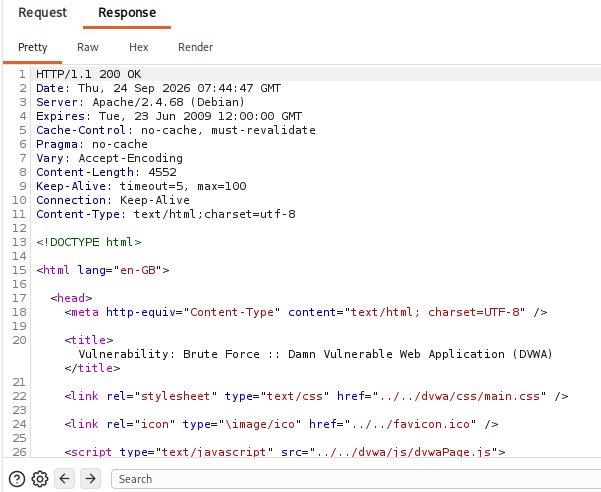Go to next search match arrow
Screen dimensions: 601x492
90,479
